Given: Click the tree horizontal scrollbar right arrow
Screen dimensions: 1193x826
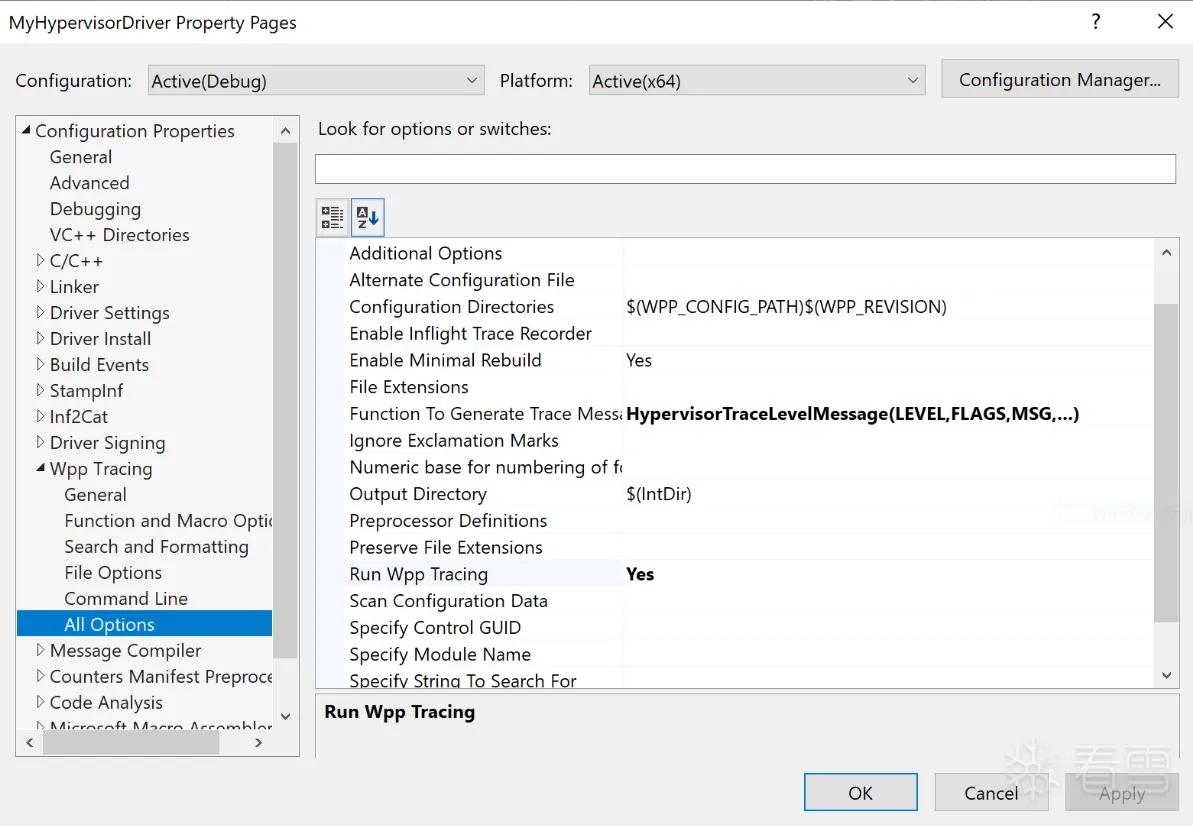Looking at the screenshot, I should (x=259, y=742).
